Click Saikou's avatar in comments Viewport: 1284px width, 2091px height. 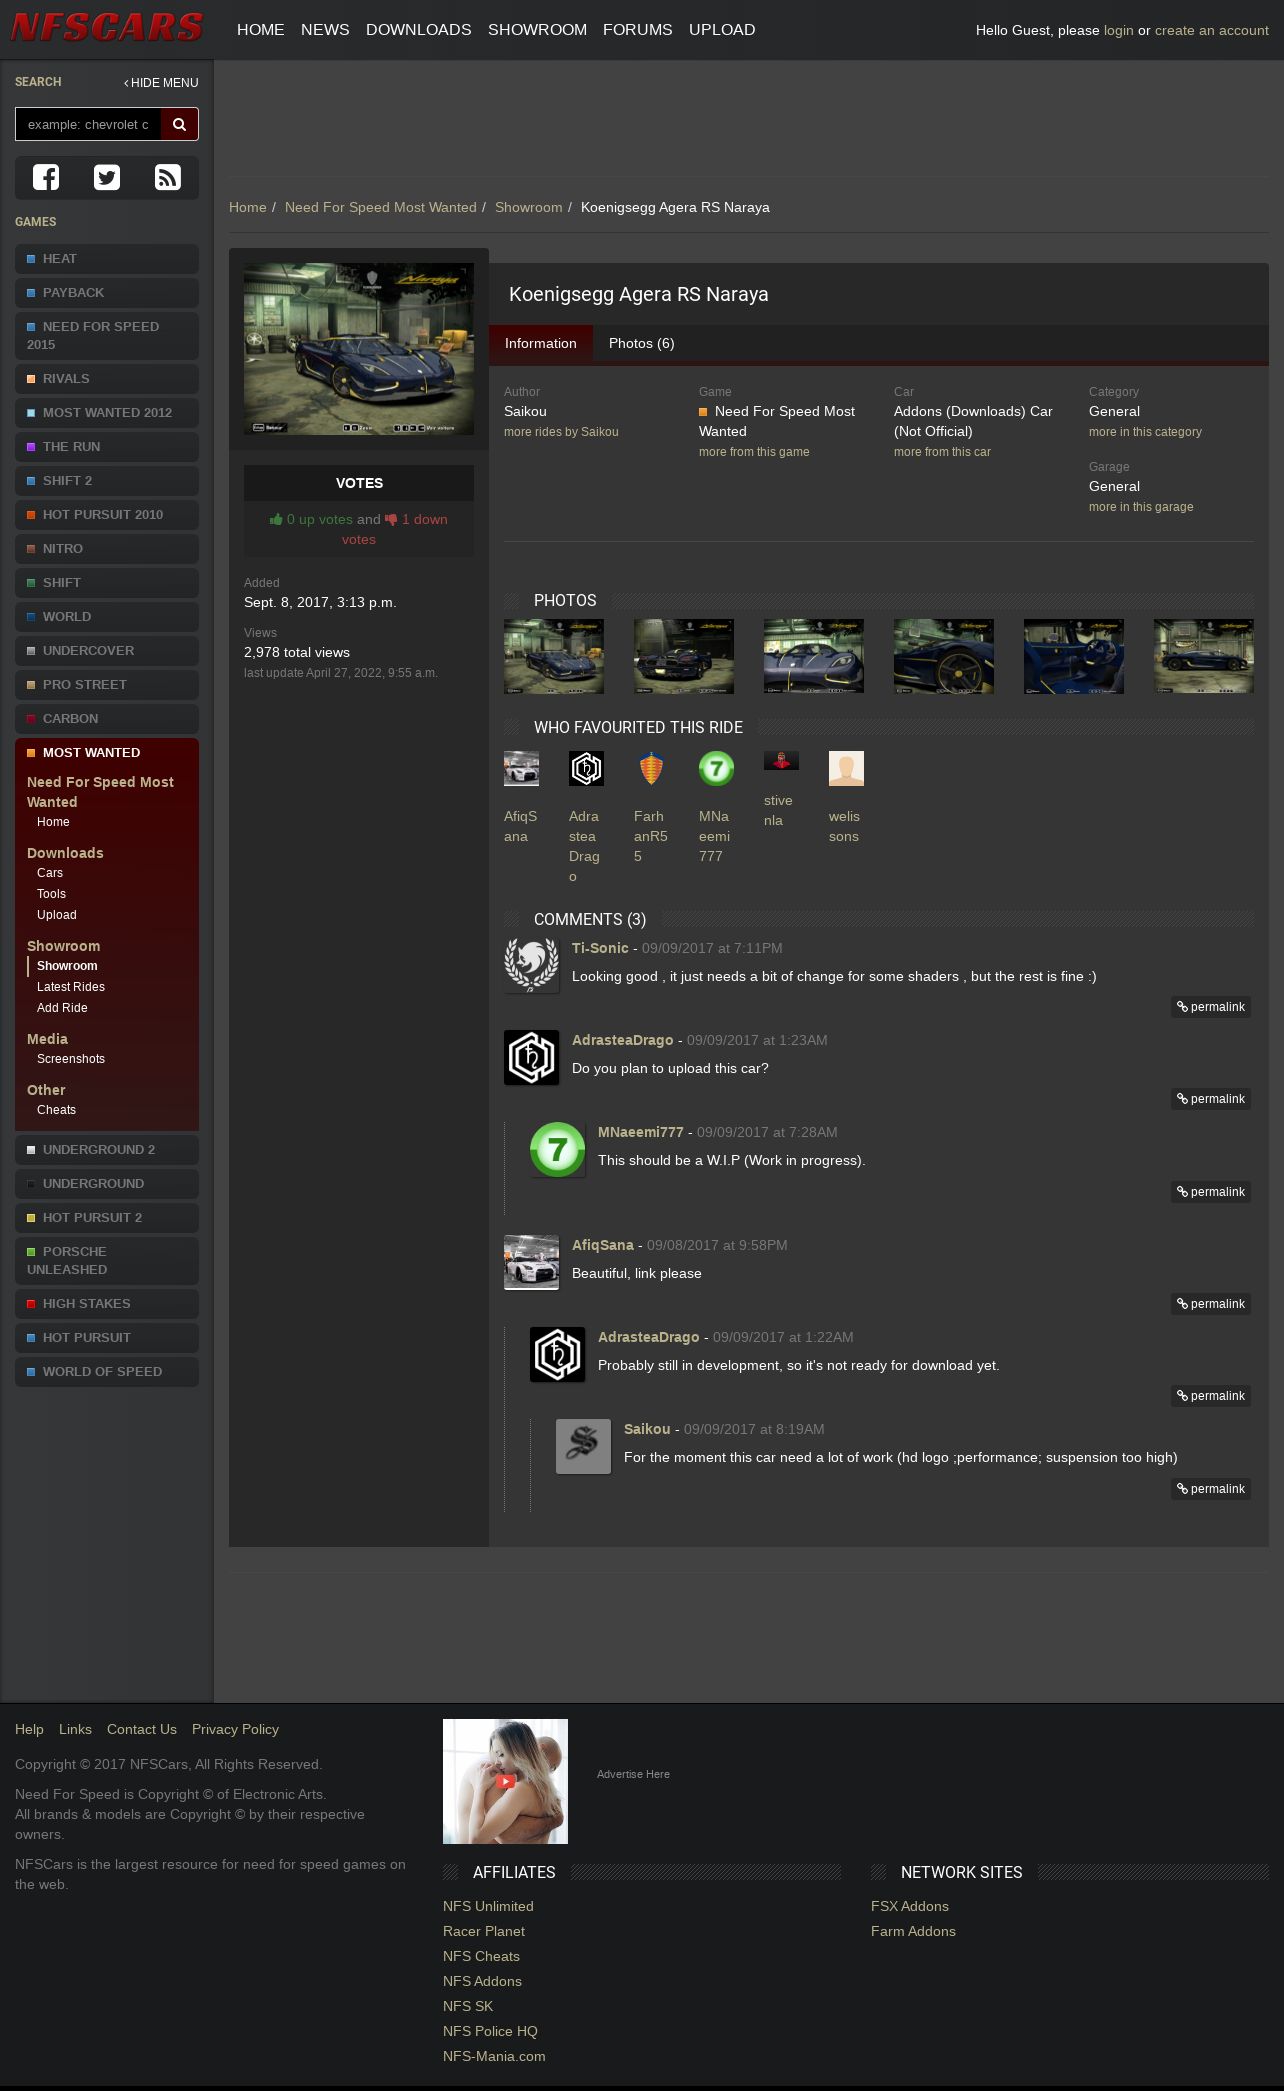583,1446
